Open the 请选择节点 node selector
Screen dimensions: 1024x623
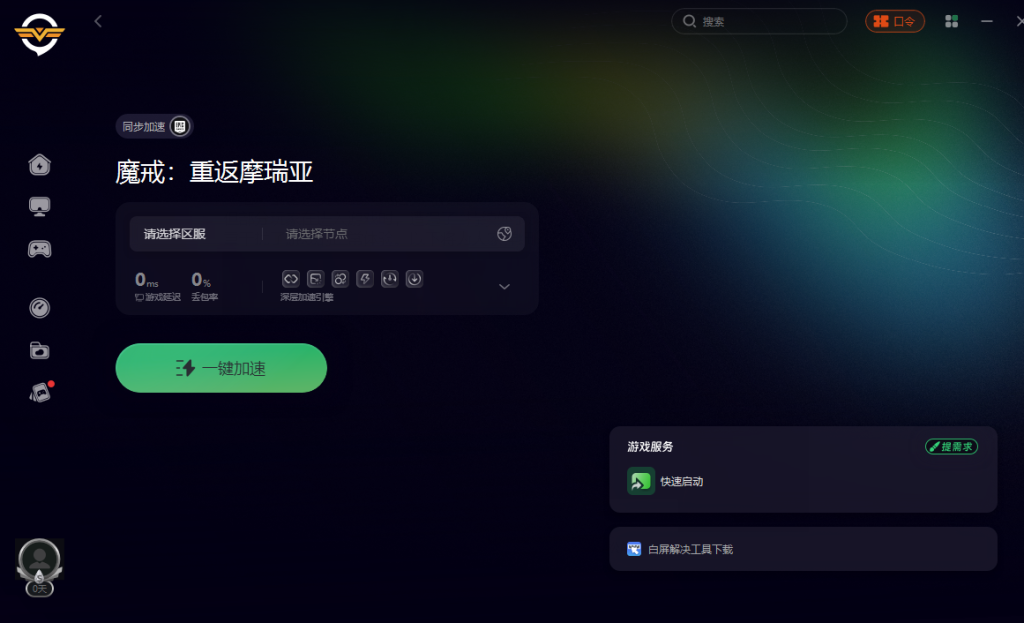[389, 234]
